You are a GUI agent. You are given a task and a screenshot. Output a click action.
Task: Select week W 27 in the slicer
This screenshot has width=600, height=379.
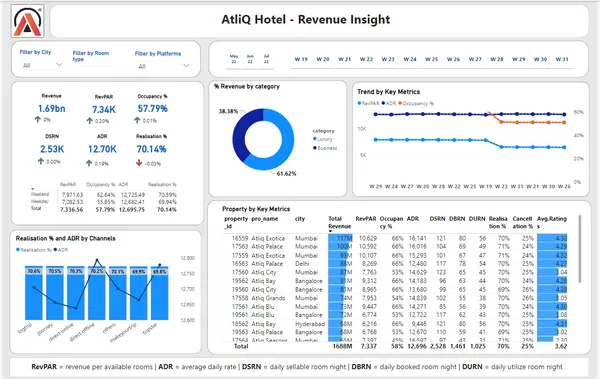click(475, 59)
